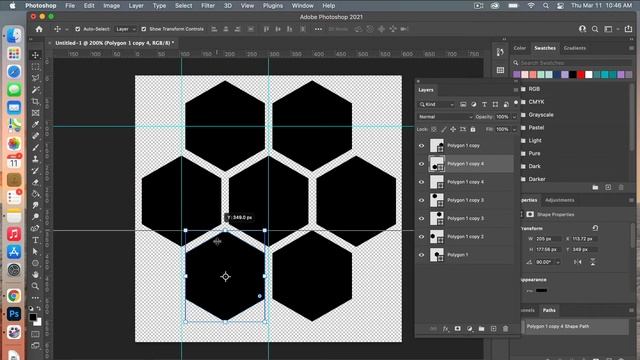Screen dimensions: 640x360
Task: Select the Eyedropper tool
Action: tap(36, 124)
